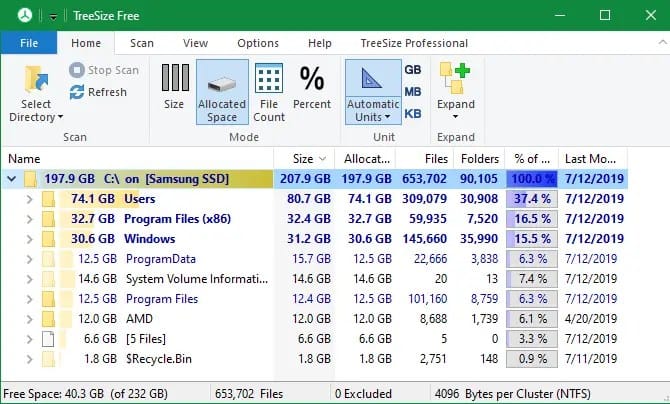Set the unit to KB
The width and height of the screenshot is (670, 404).
[412, 114]
